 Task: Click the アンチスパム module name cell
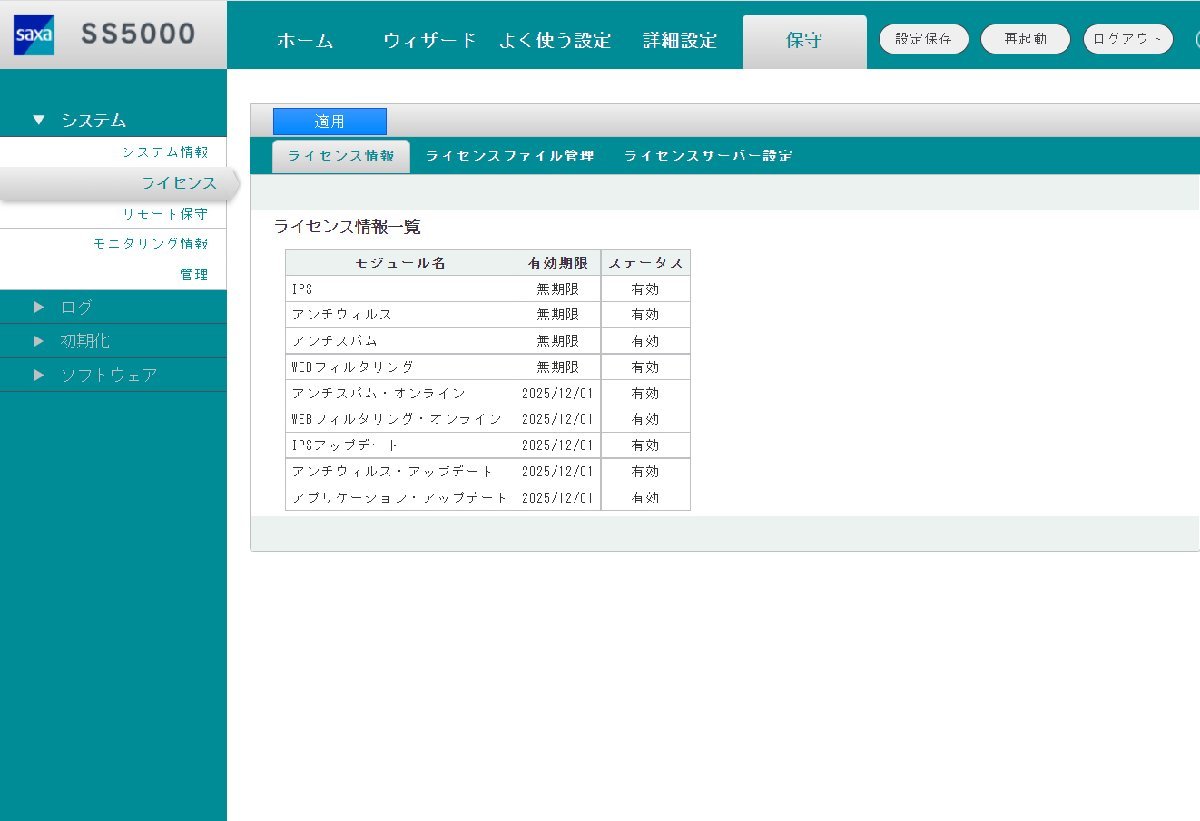click(335, 341)
